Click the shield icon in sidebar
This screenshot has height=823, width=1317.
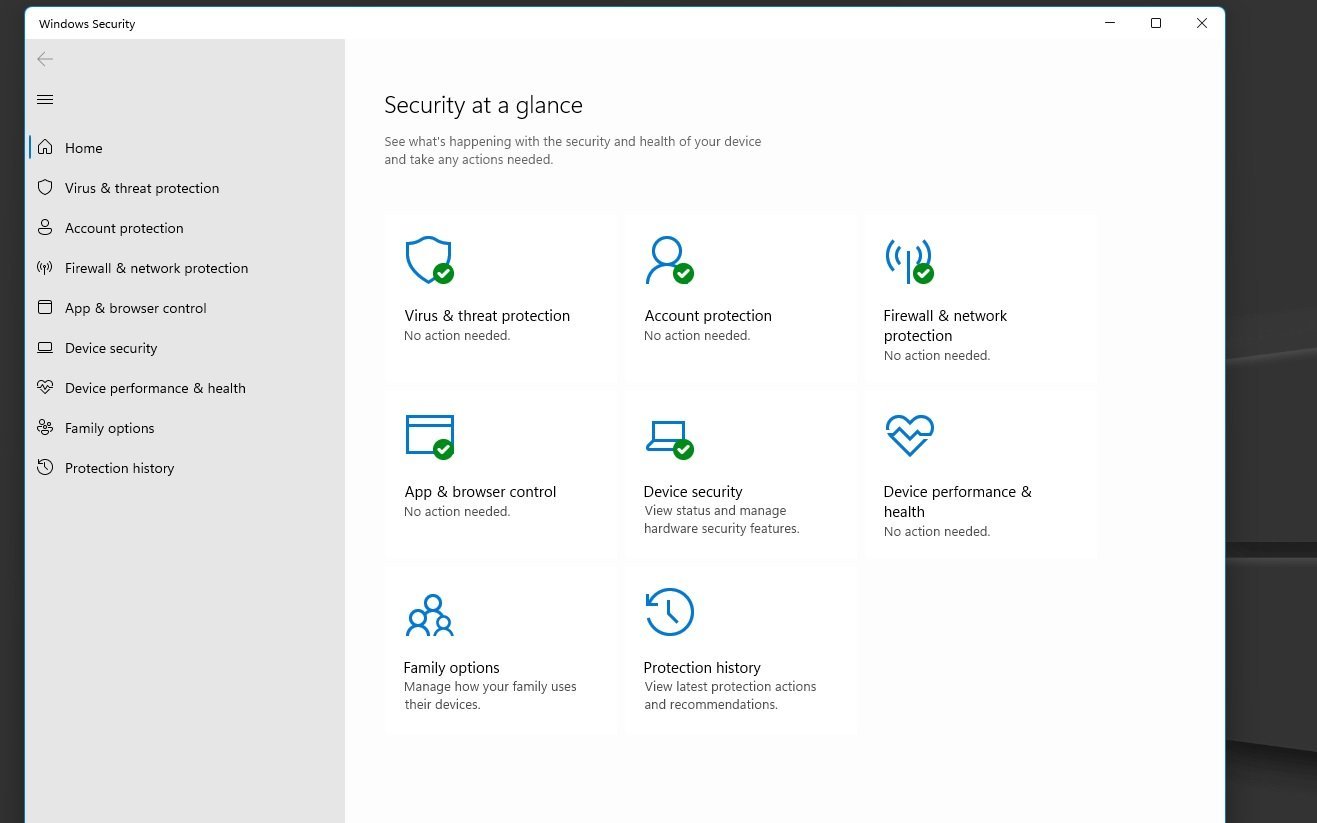(45, 187)
